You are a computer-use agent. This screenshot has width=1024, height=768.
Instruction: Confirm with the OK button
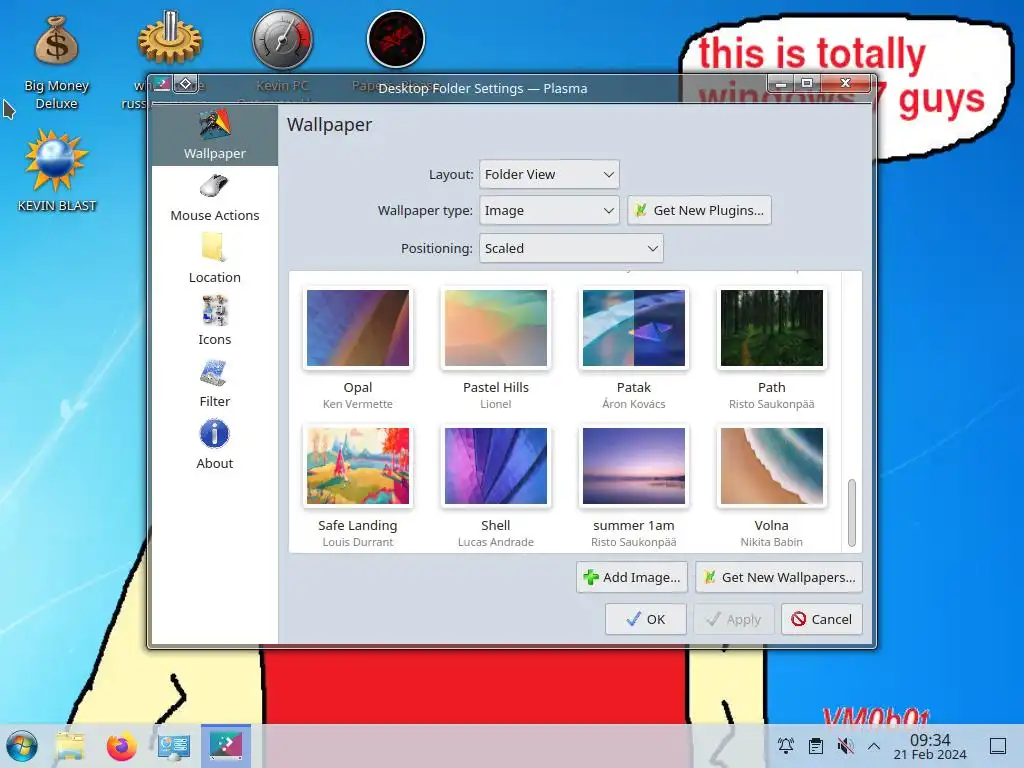pos(645,619)
